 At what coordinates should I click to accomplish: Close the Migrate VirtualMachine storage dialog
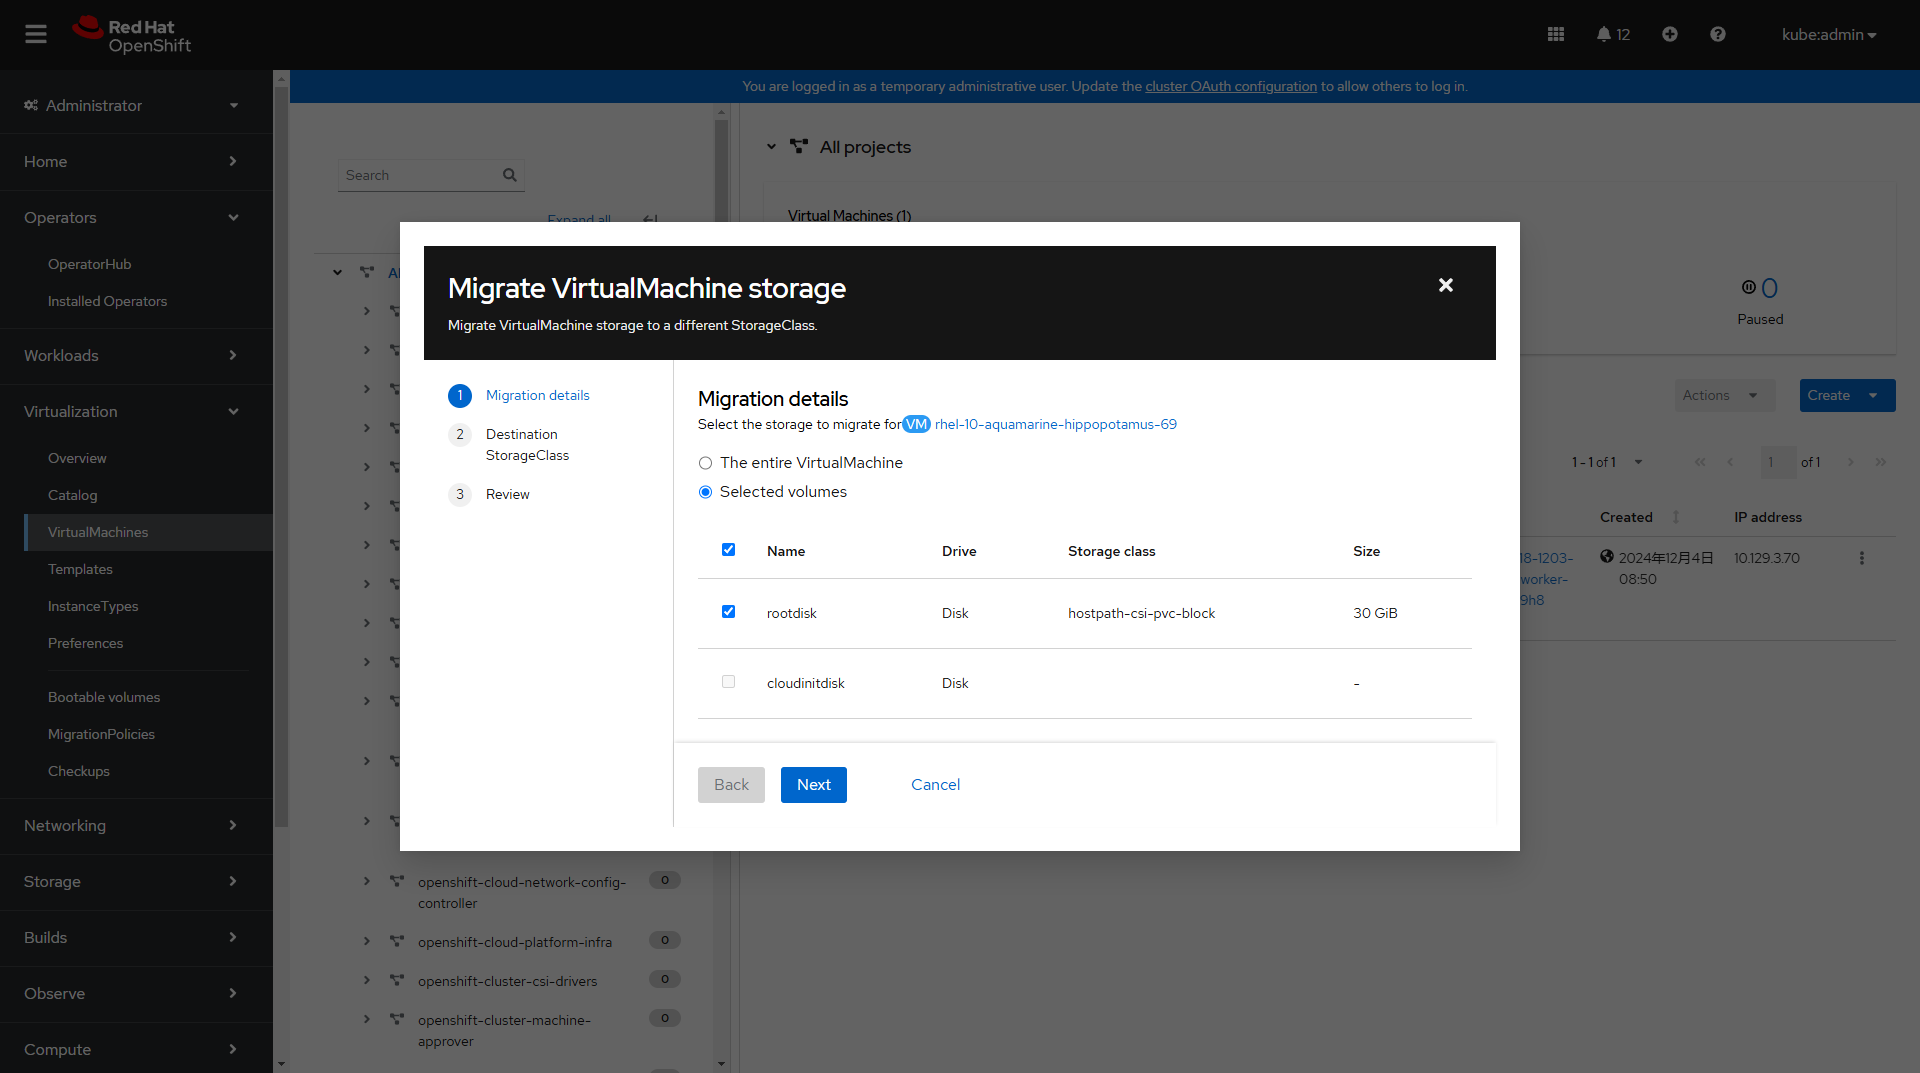click(x=1446, y=285)
